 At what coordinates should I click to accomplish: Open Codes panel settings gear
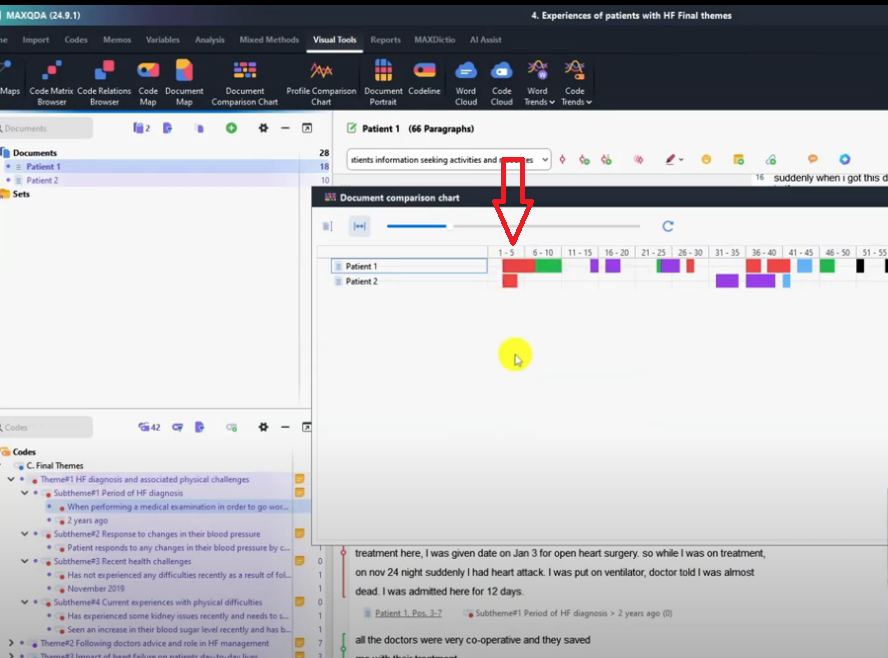[x=263, y=427]
